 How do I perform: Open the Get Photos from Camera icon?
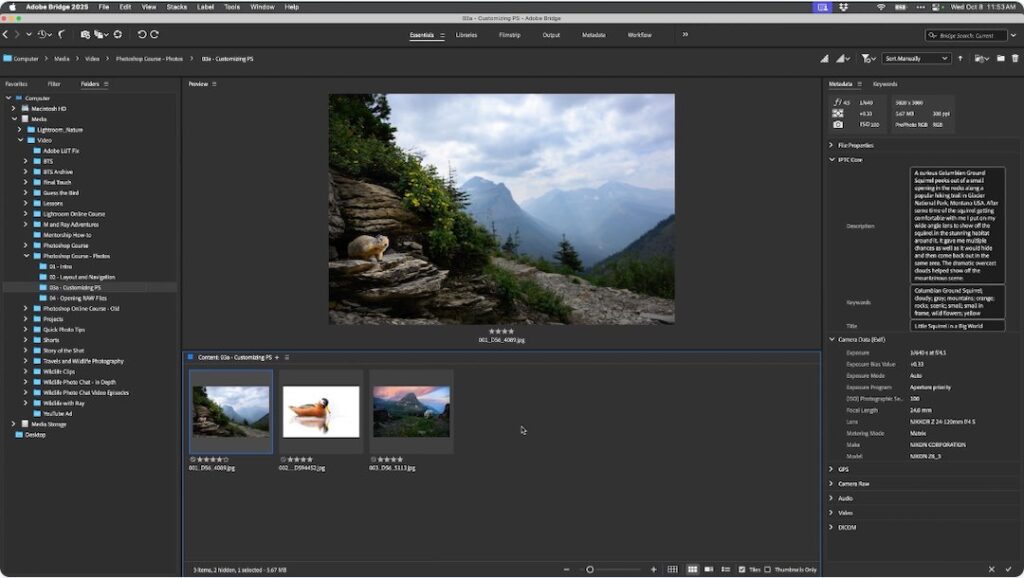(85, 35)
